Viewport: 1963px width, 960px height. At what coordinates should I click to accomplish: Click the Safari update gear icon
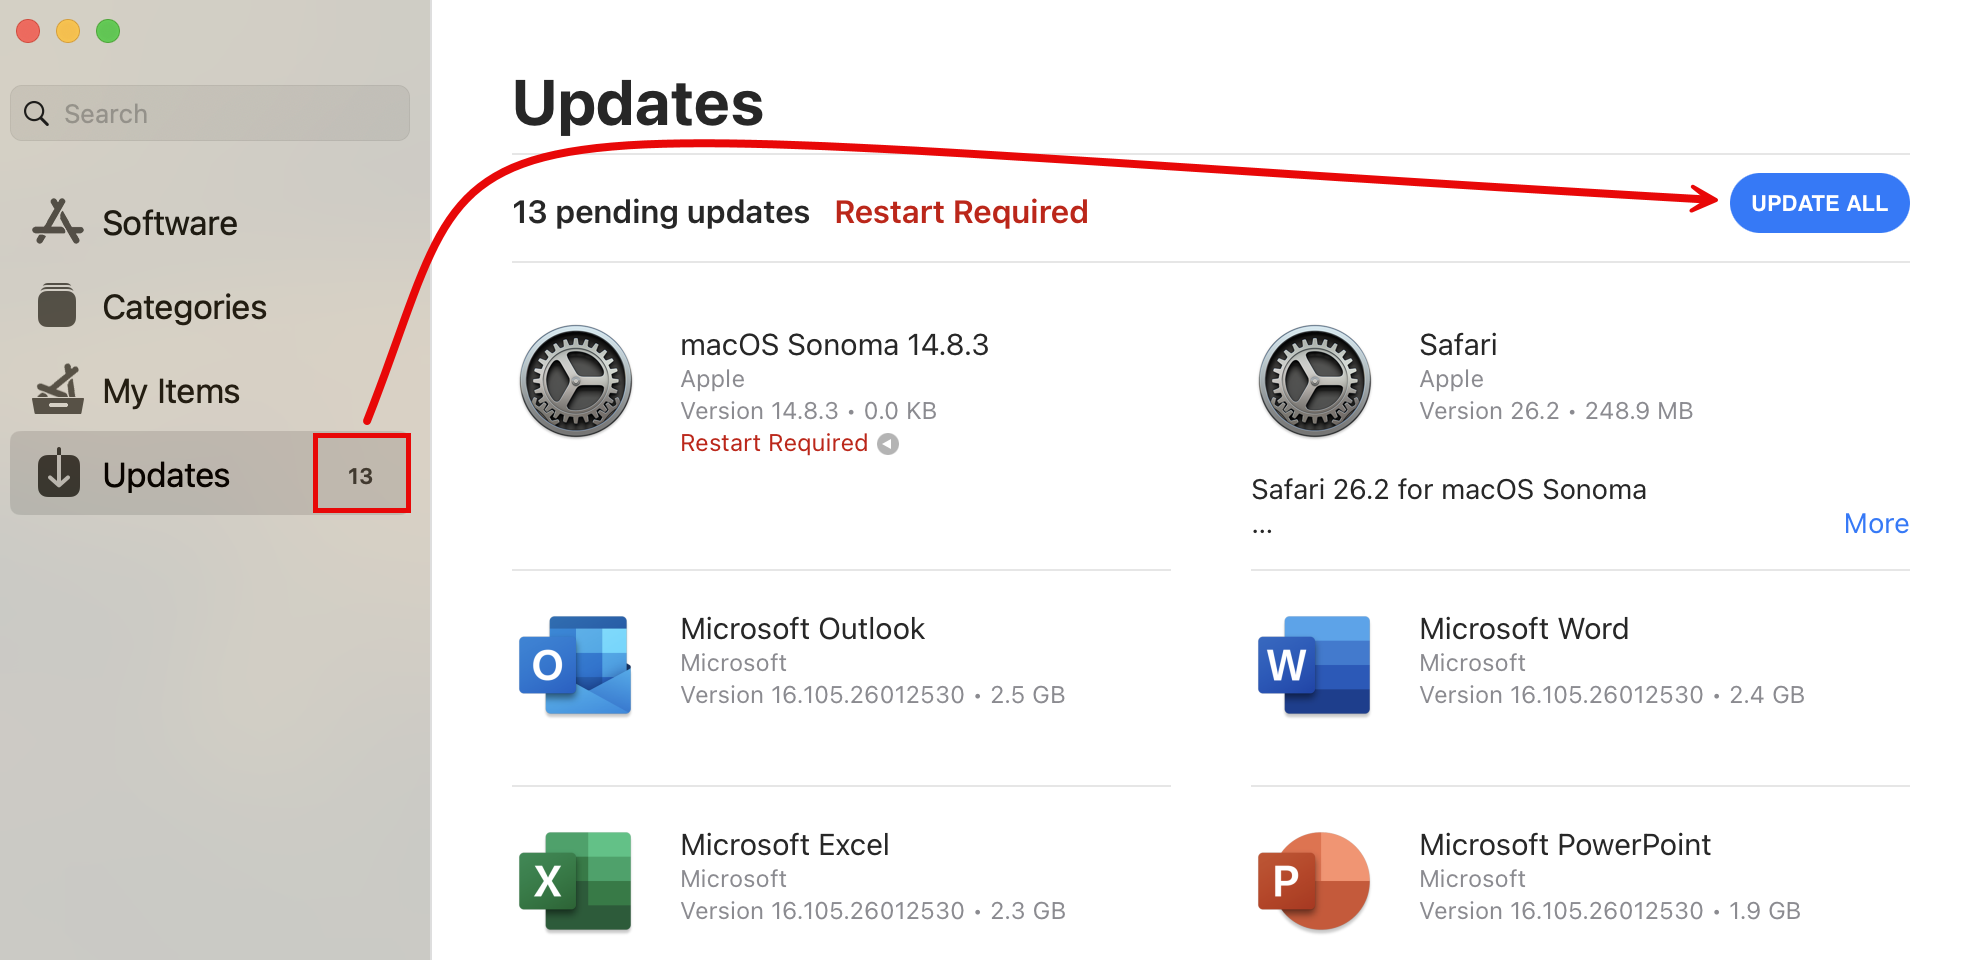pyautogui.click(x=1314, y=381)
